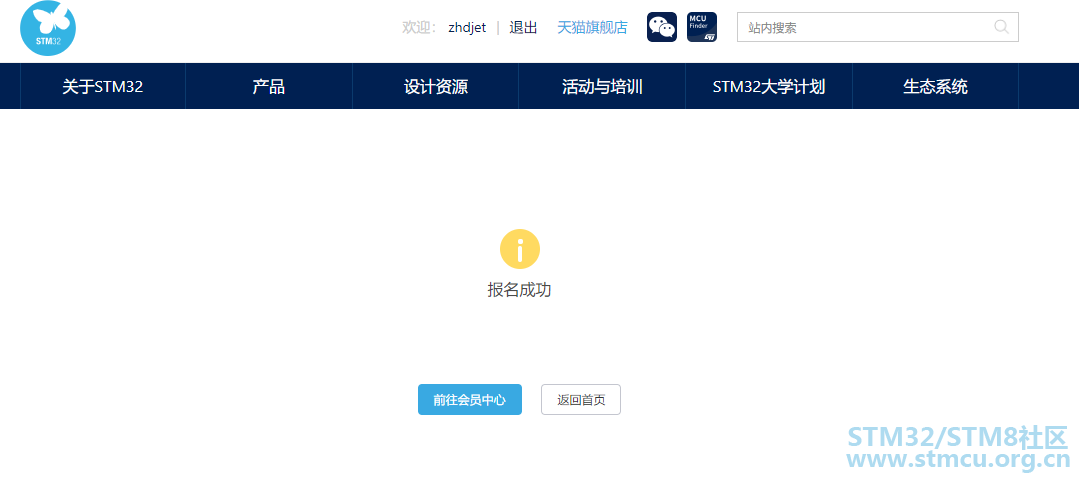The image size is (1079, 482).
Task: Click the username zhdjet
Action: point(467,28)
